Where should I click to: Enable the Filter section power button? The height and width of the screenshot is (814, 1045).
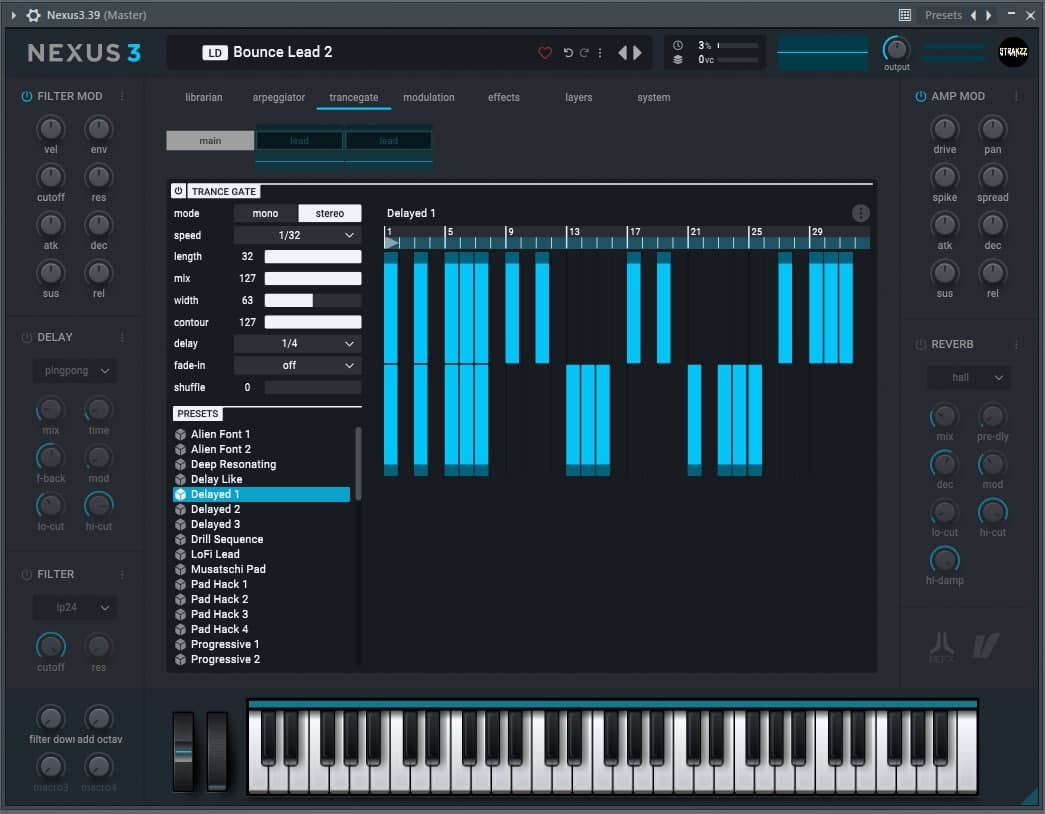pyautogui.click(x=27, y=574)
